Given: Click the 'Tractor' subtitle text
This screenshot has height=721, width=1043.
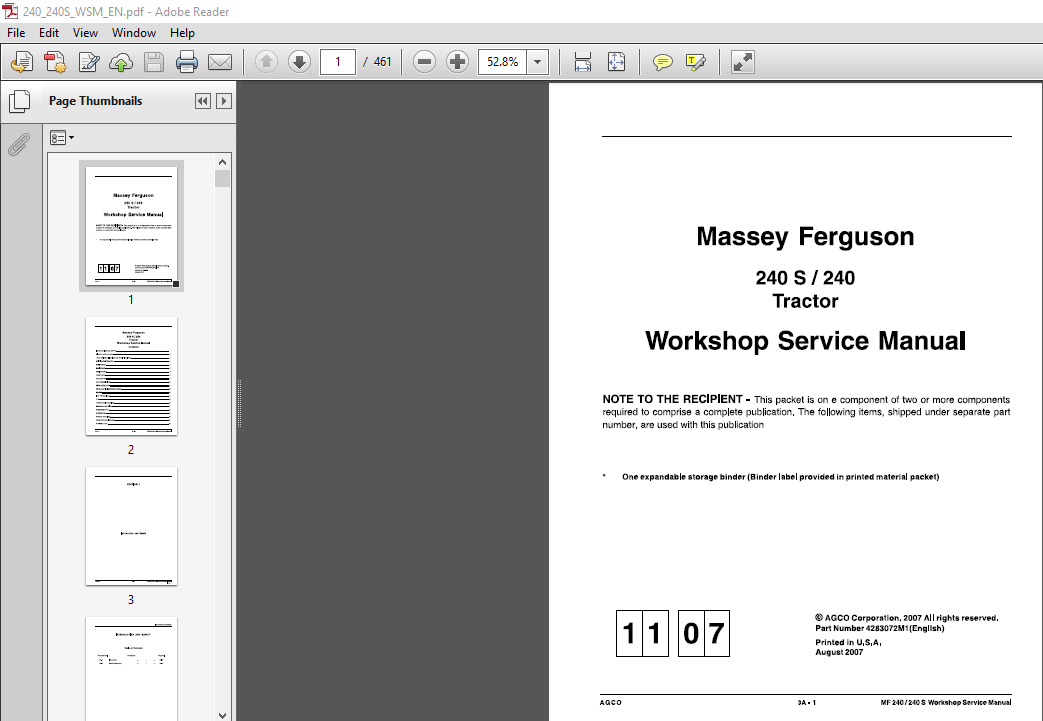Looking at the screenshot, I should pos(805,301).
